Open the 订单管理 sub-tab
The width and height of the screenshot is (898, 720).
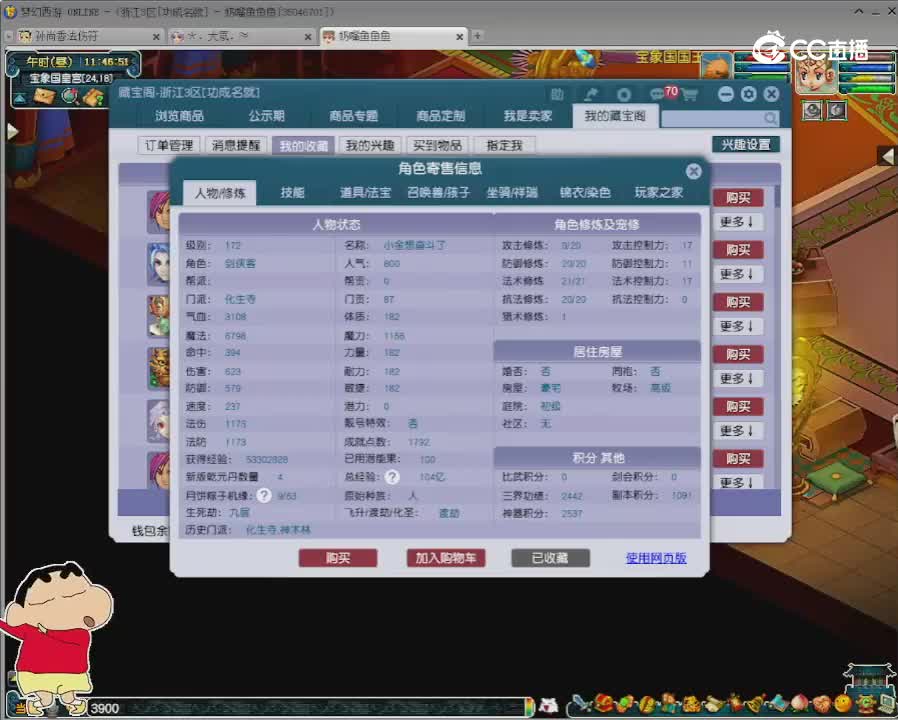click(169, 145)
